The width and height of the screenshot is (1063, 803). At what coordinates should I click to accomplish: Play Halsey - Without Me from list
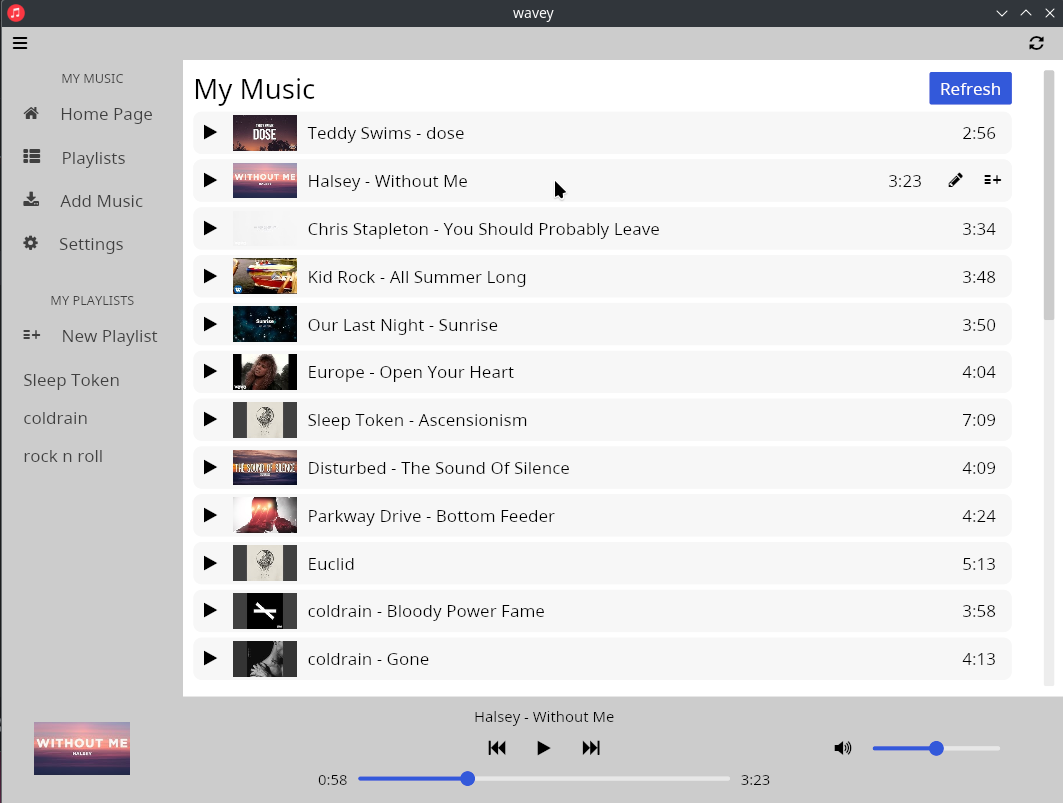(x=210, y=180)
